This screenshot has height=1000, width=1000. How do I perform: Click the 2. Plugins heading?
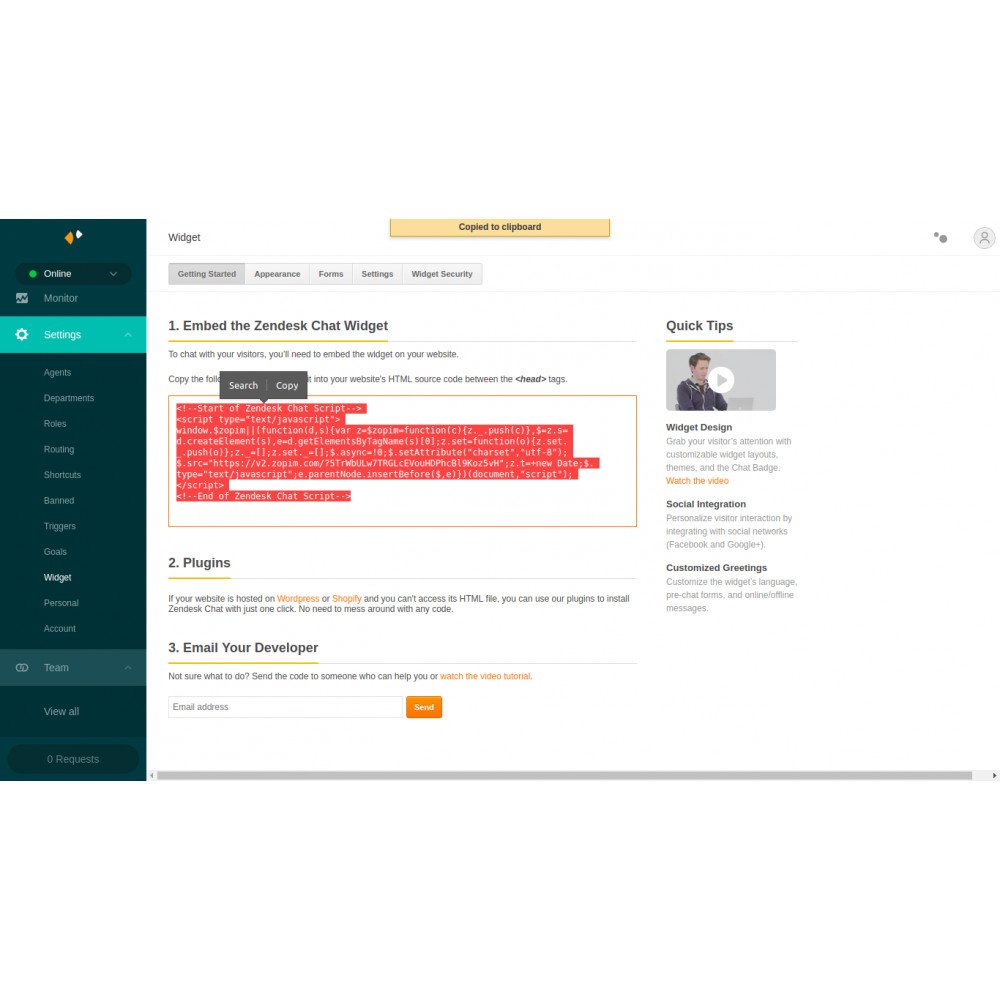199,562
